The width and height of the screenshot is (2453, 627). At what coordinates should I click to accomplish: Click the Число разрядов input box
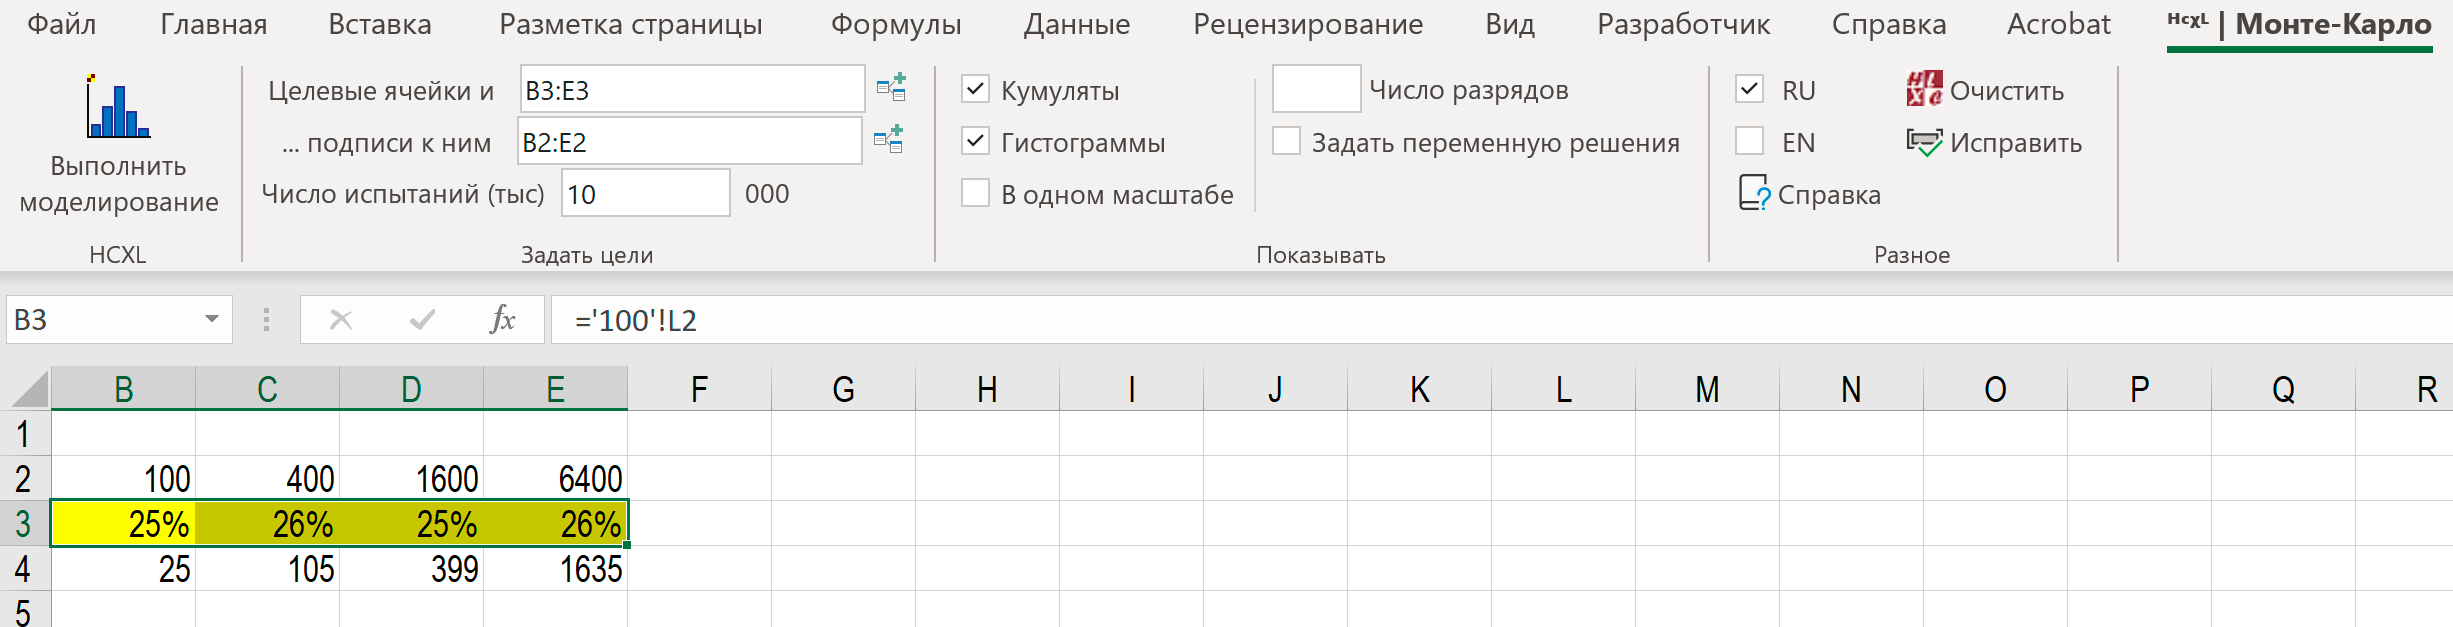pyautogui.click(x=1316, y=89)
